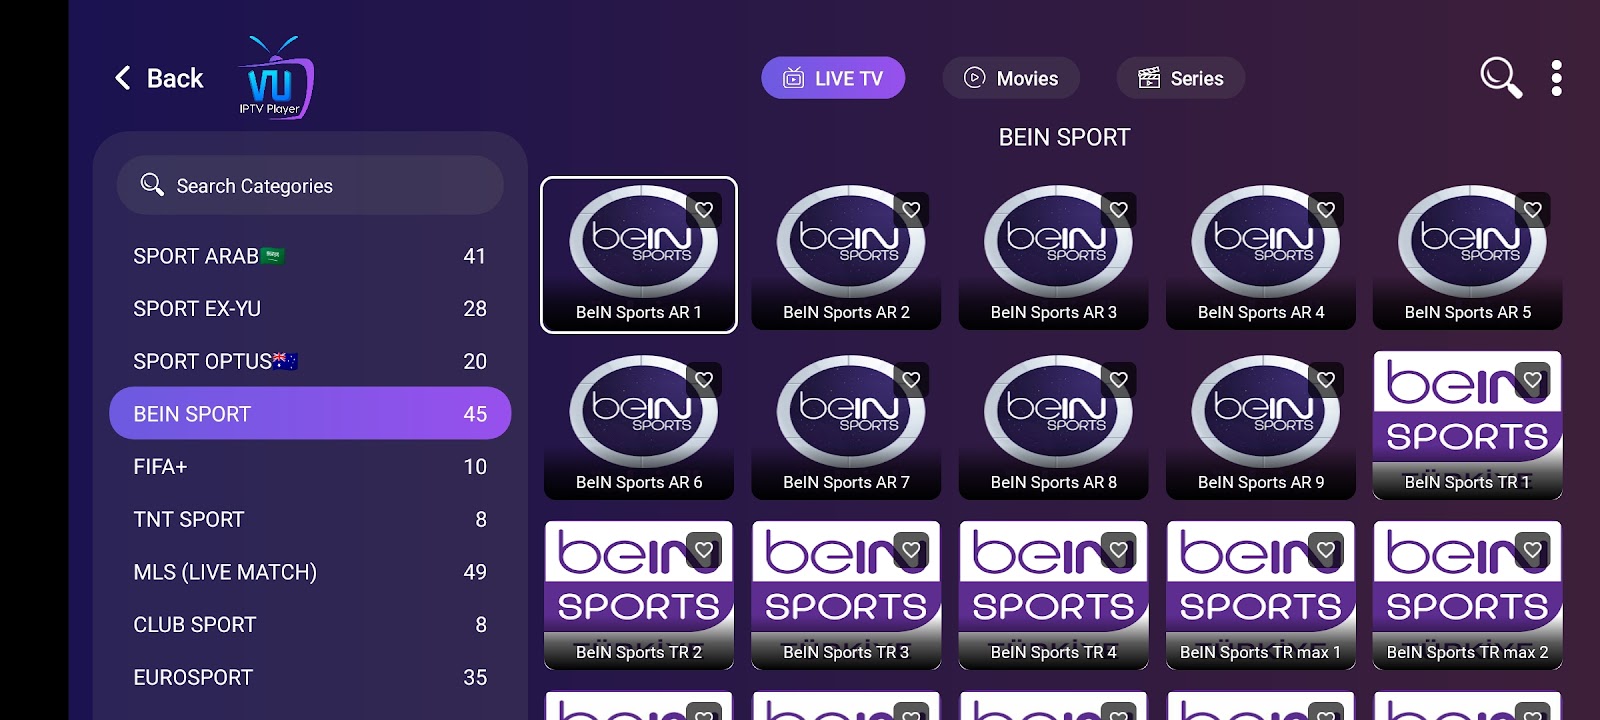Select the SPORT ARAB category
The height and width of the screenshot is (720, 1600).
pos(310,256)
